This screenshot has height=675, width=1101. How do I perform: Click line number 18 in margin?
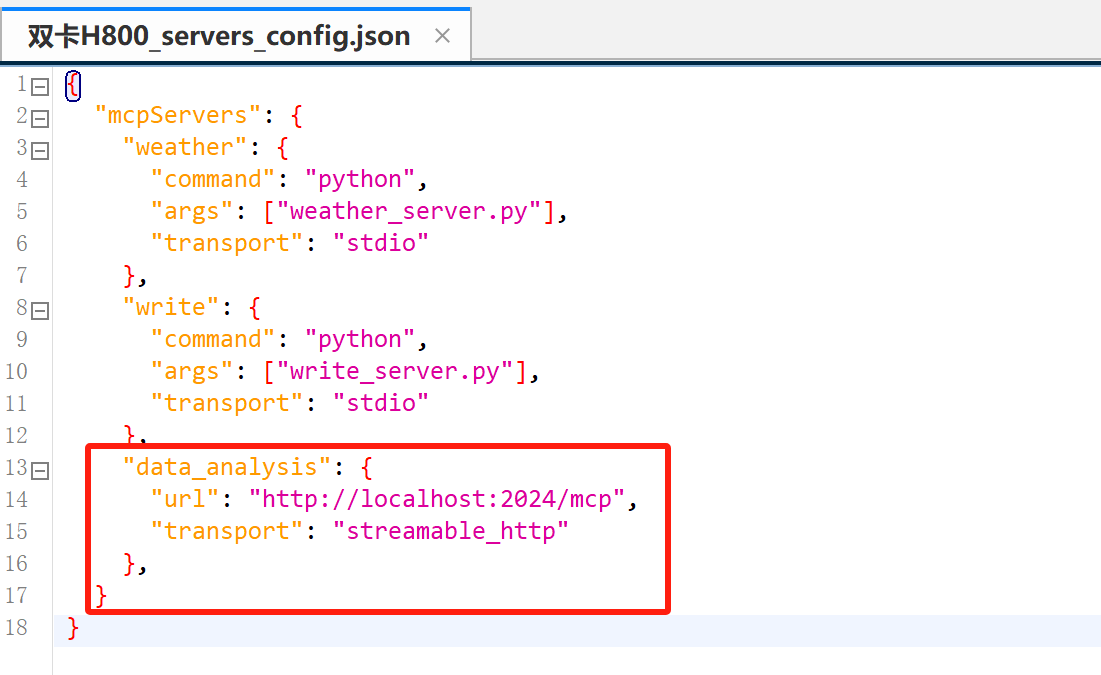coord(16,627)
